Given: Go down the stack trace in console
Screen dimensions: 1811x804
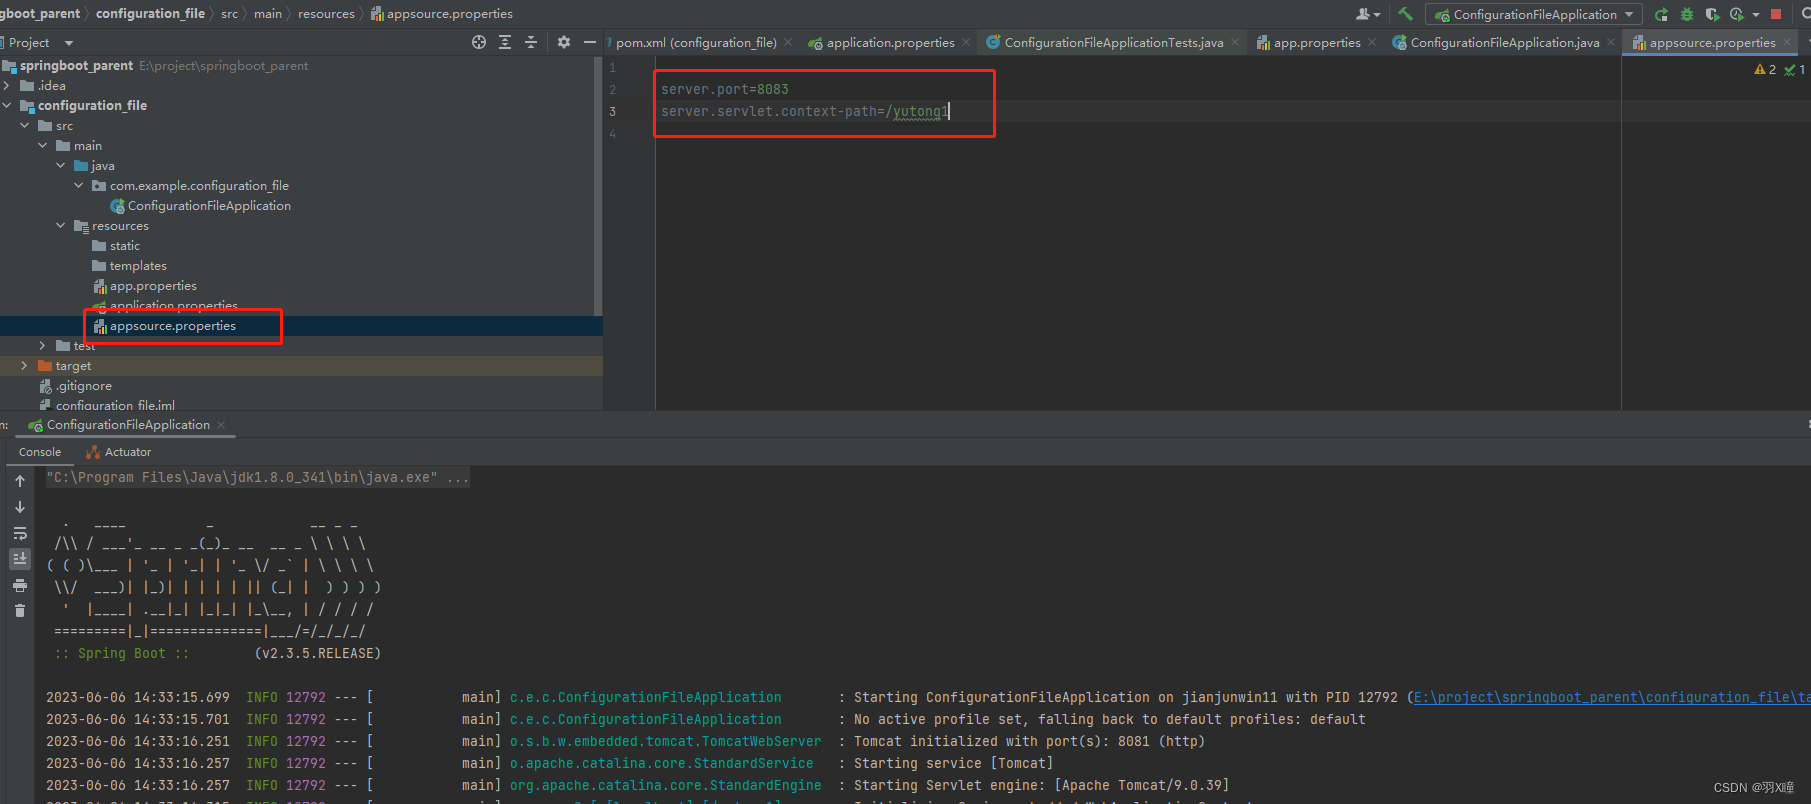Looking at the screenshot, I should [20, 507].
